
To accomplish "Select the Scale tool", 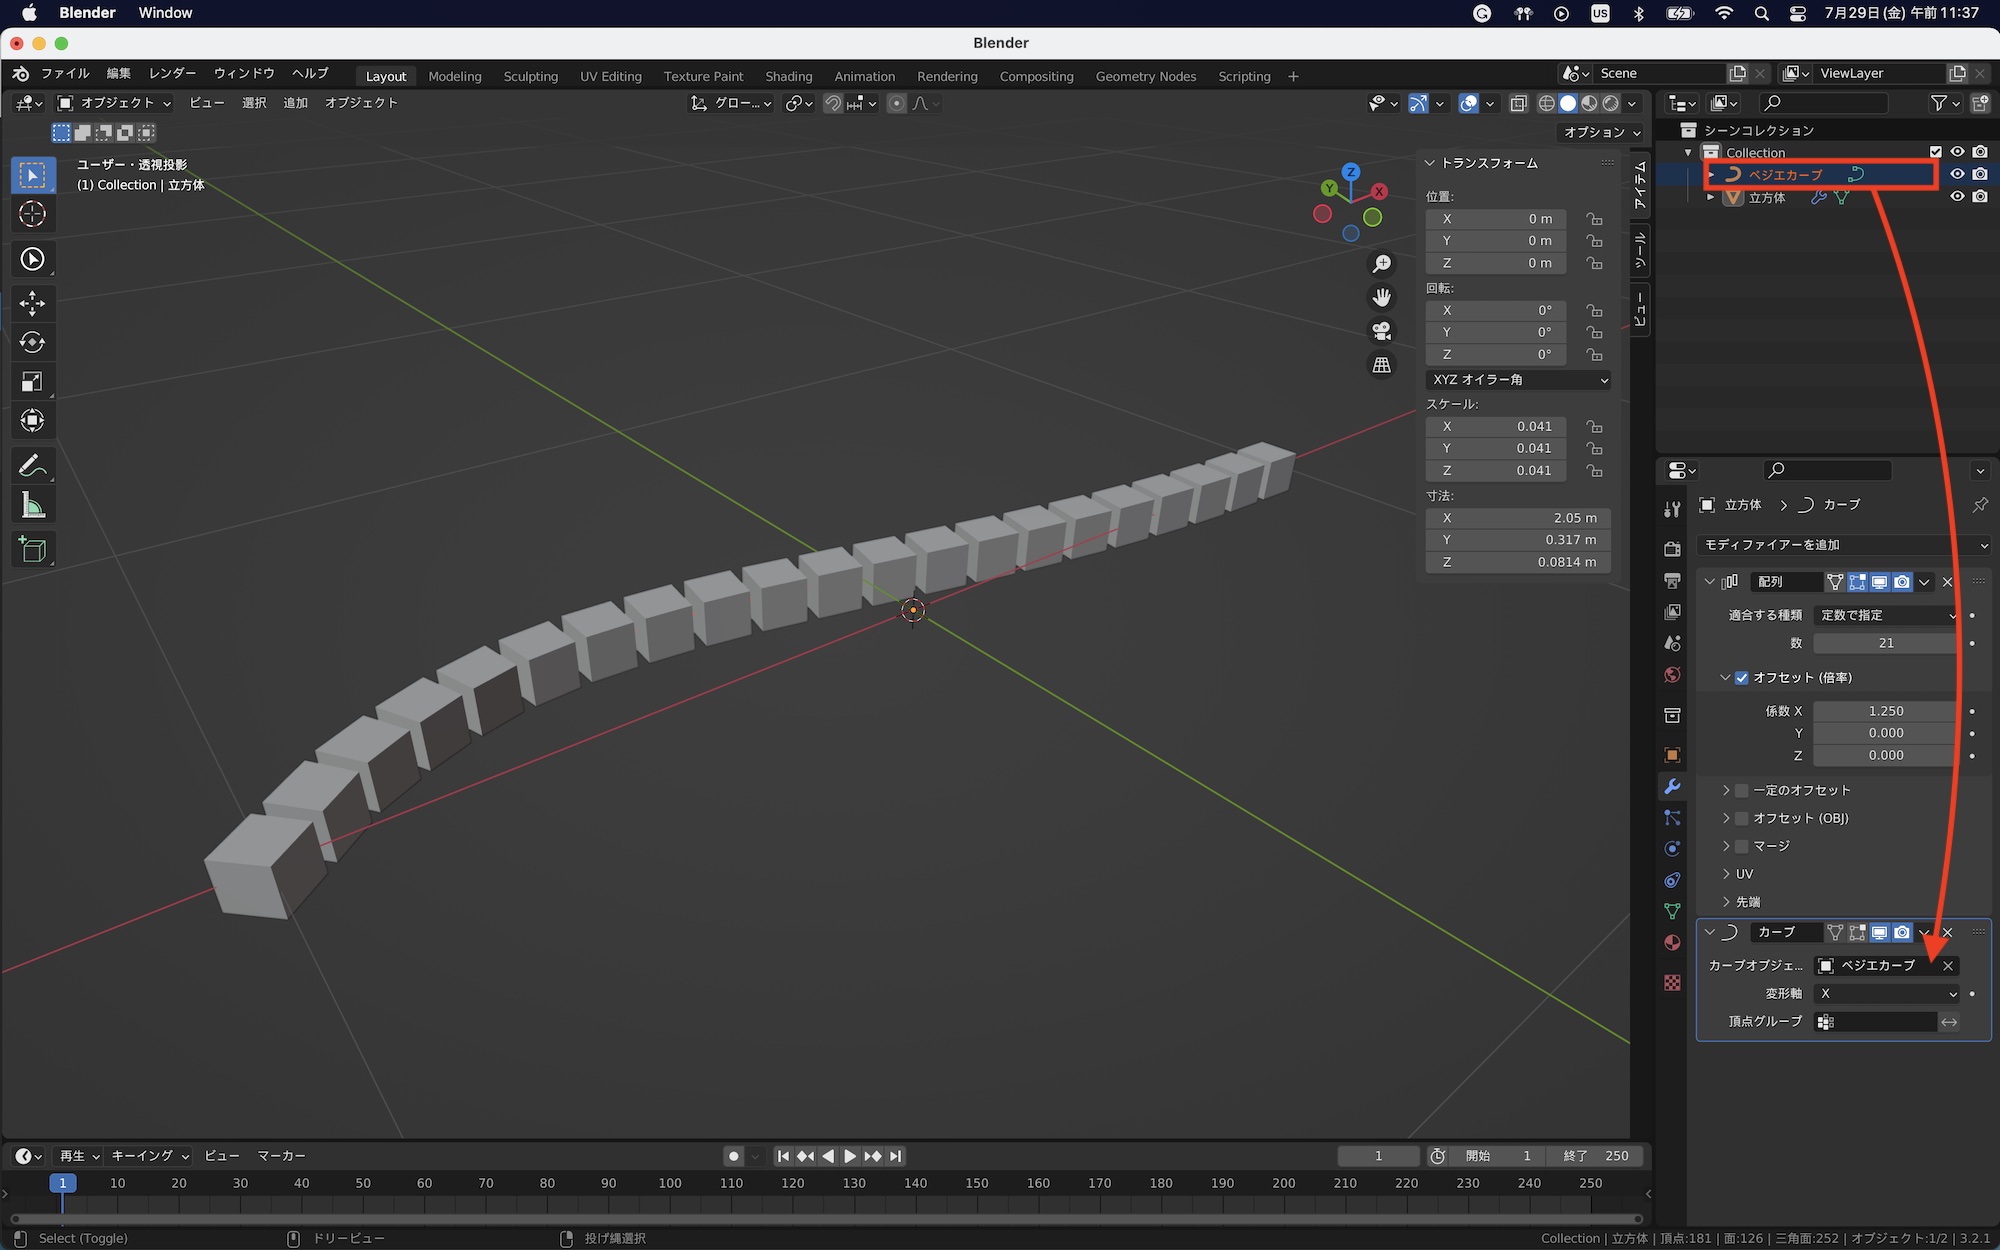I will [32, 381].
